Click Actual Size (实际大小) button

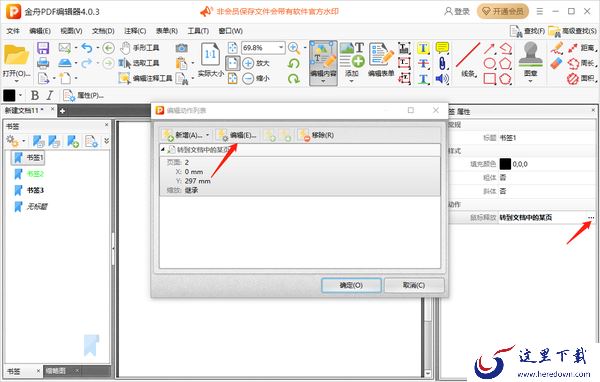point(210,60)
